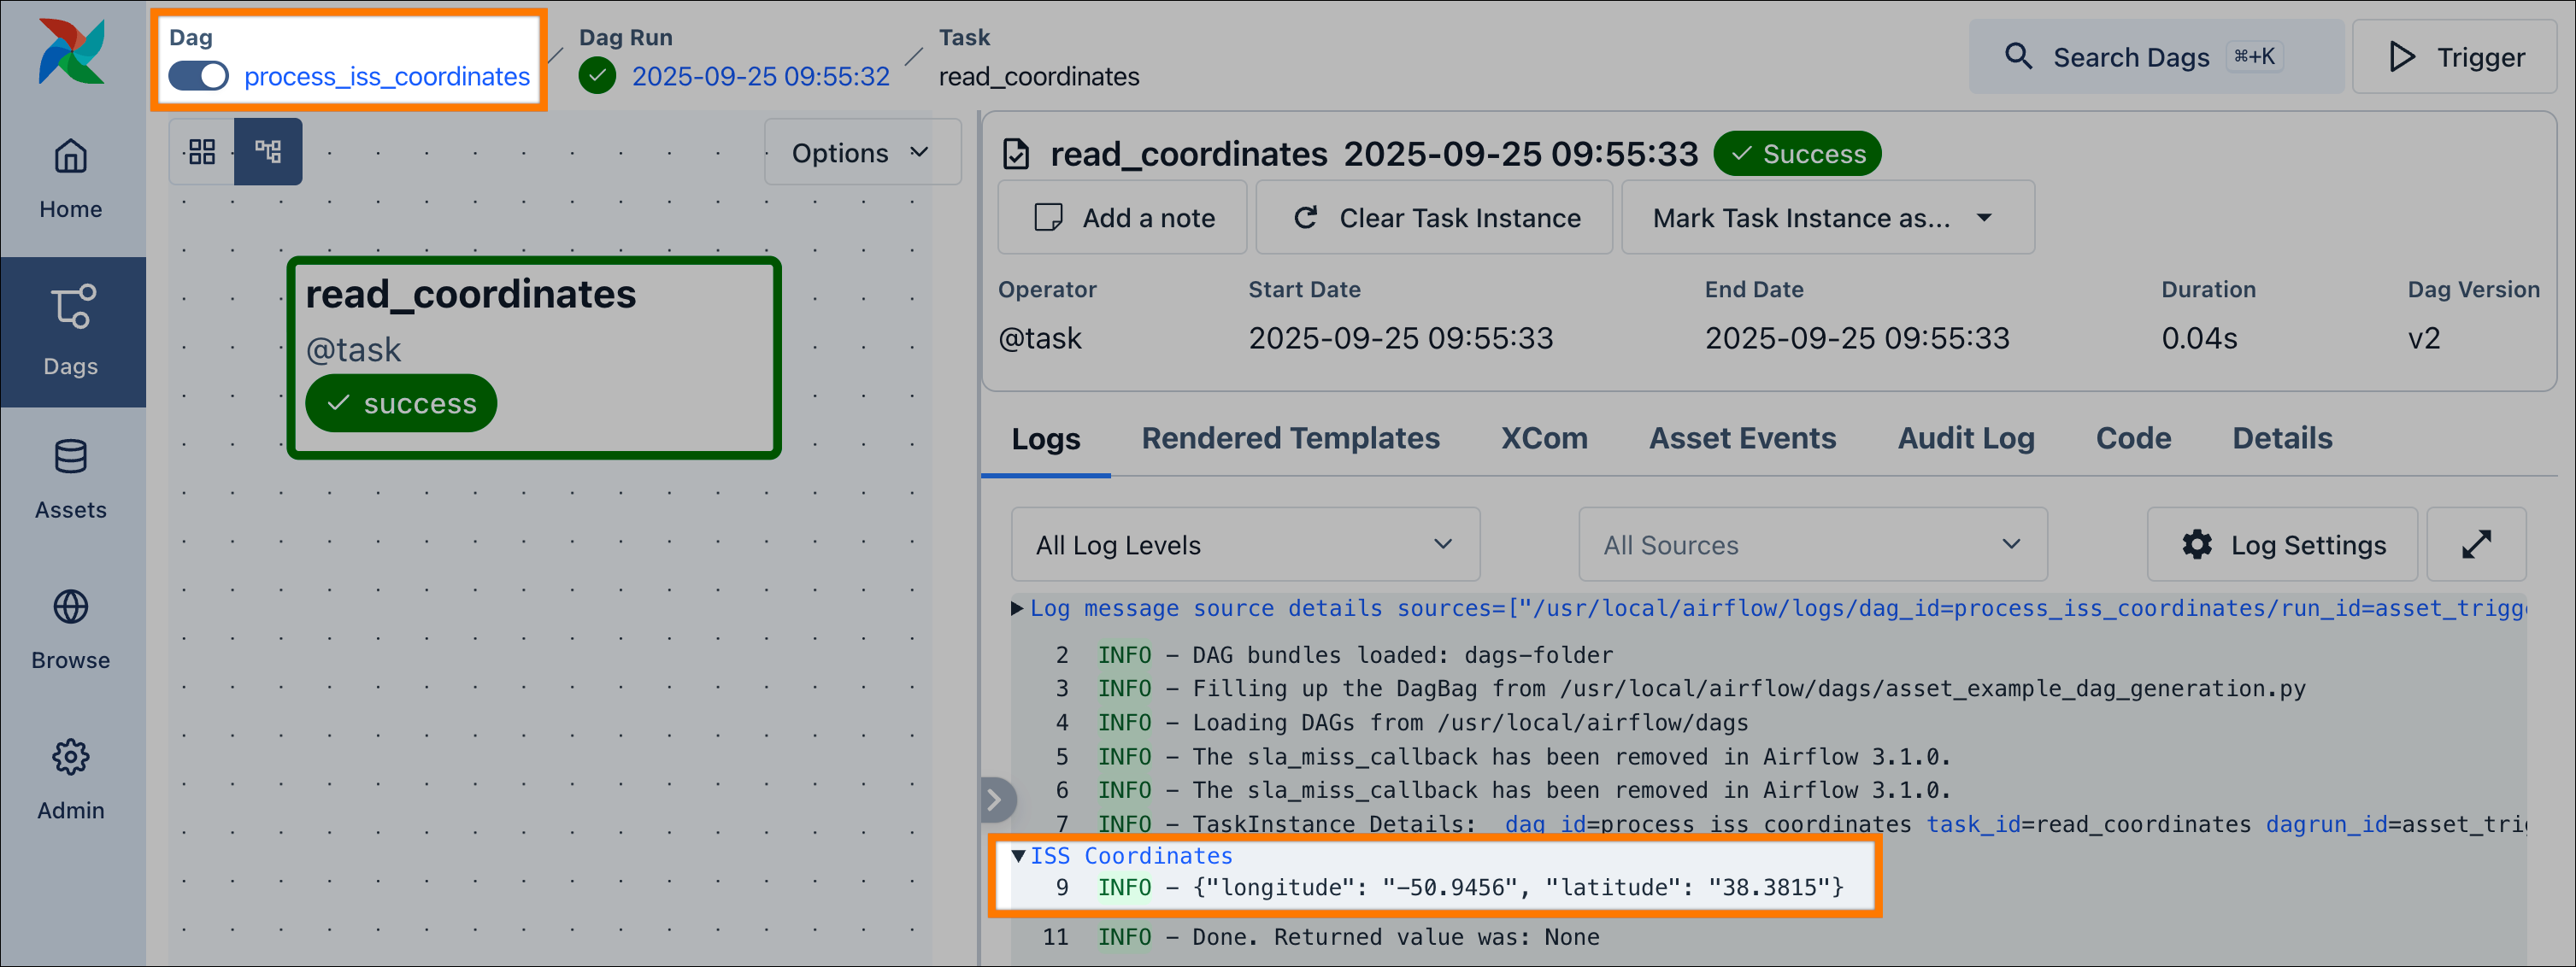Expand logs to fullscreen view
Image resolution: width=2576 pixels, height=967 pixels.
coord(2477,544)
